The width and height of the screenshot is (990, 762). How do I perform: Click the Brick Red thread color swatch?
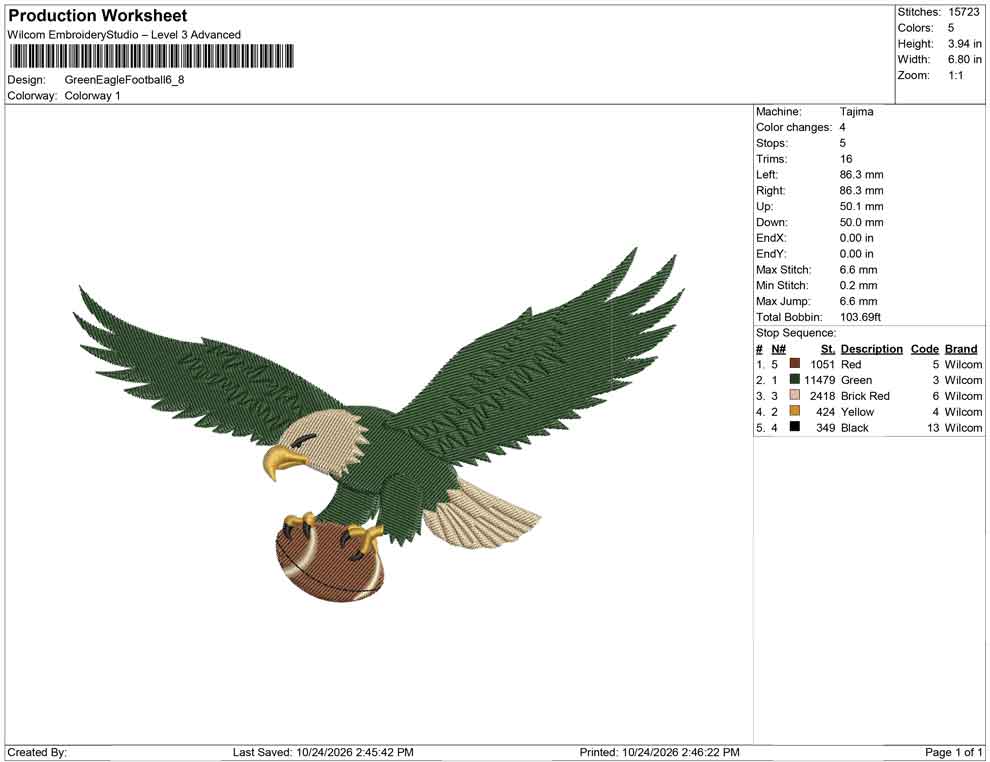(795, 395)
